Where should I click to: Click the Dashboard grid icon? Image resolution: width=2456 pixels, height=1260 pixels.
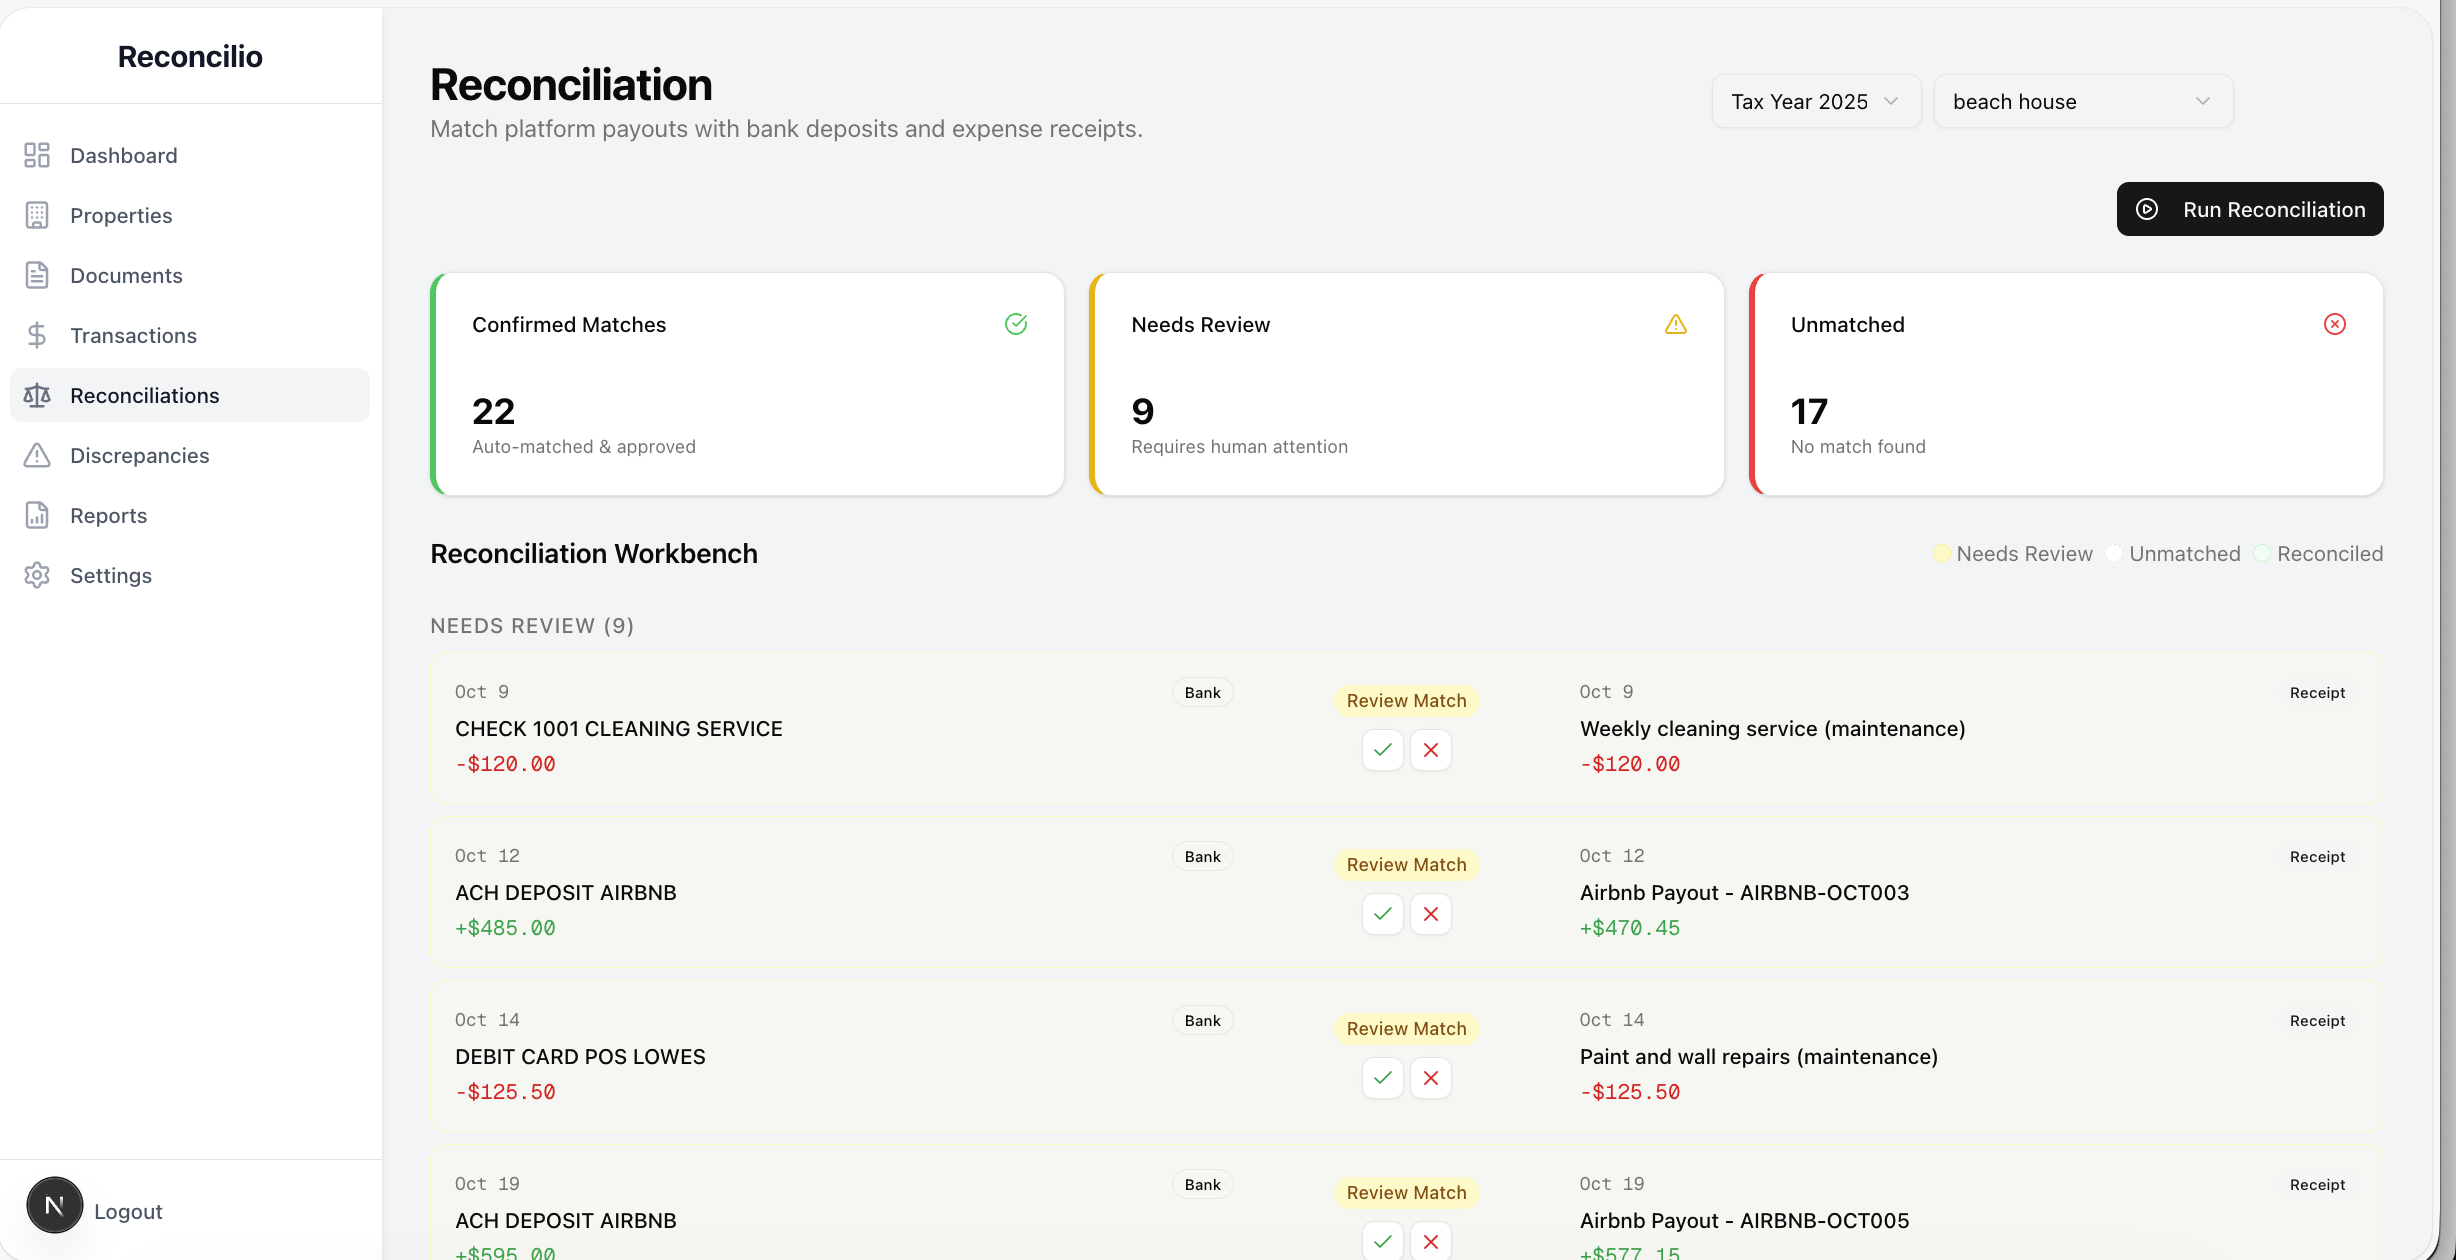(37, 155)
